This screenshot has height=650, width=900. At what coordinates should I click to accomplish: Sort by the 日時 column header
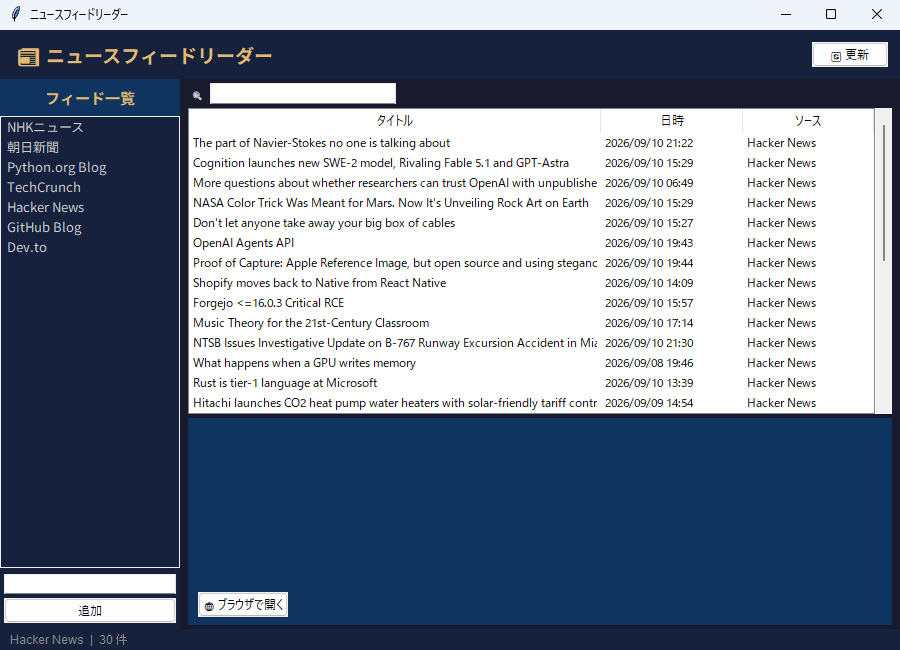pyautogui.click(x=672, y=121)
